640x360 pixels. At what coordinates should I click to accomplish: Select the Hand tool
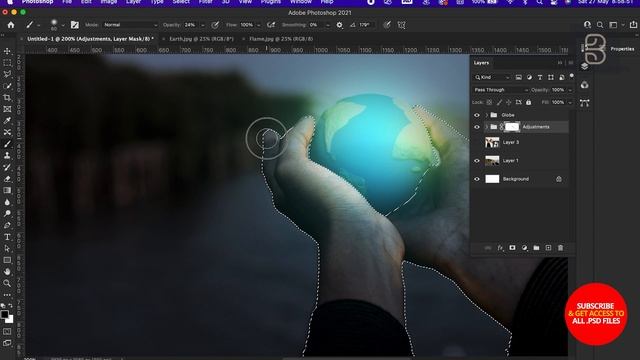point(7,271)
